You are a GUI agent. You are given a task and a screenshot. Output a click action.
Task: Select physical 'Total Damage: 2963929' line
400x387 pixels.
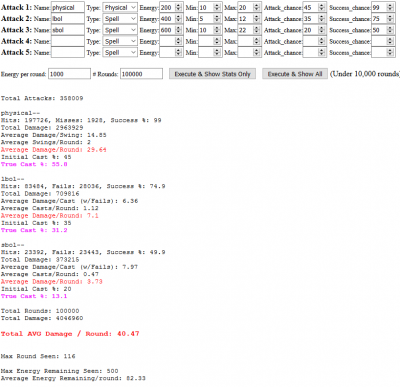coord(42,128)
